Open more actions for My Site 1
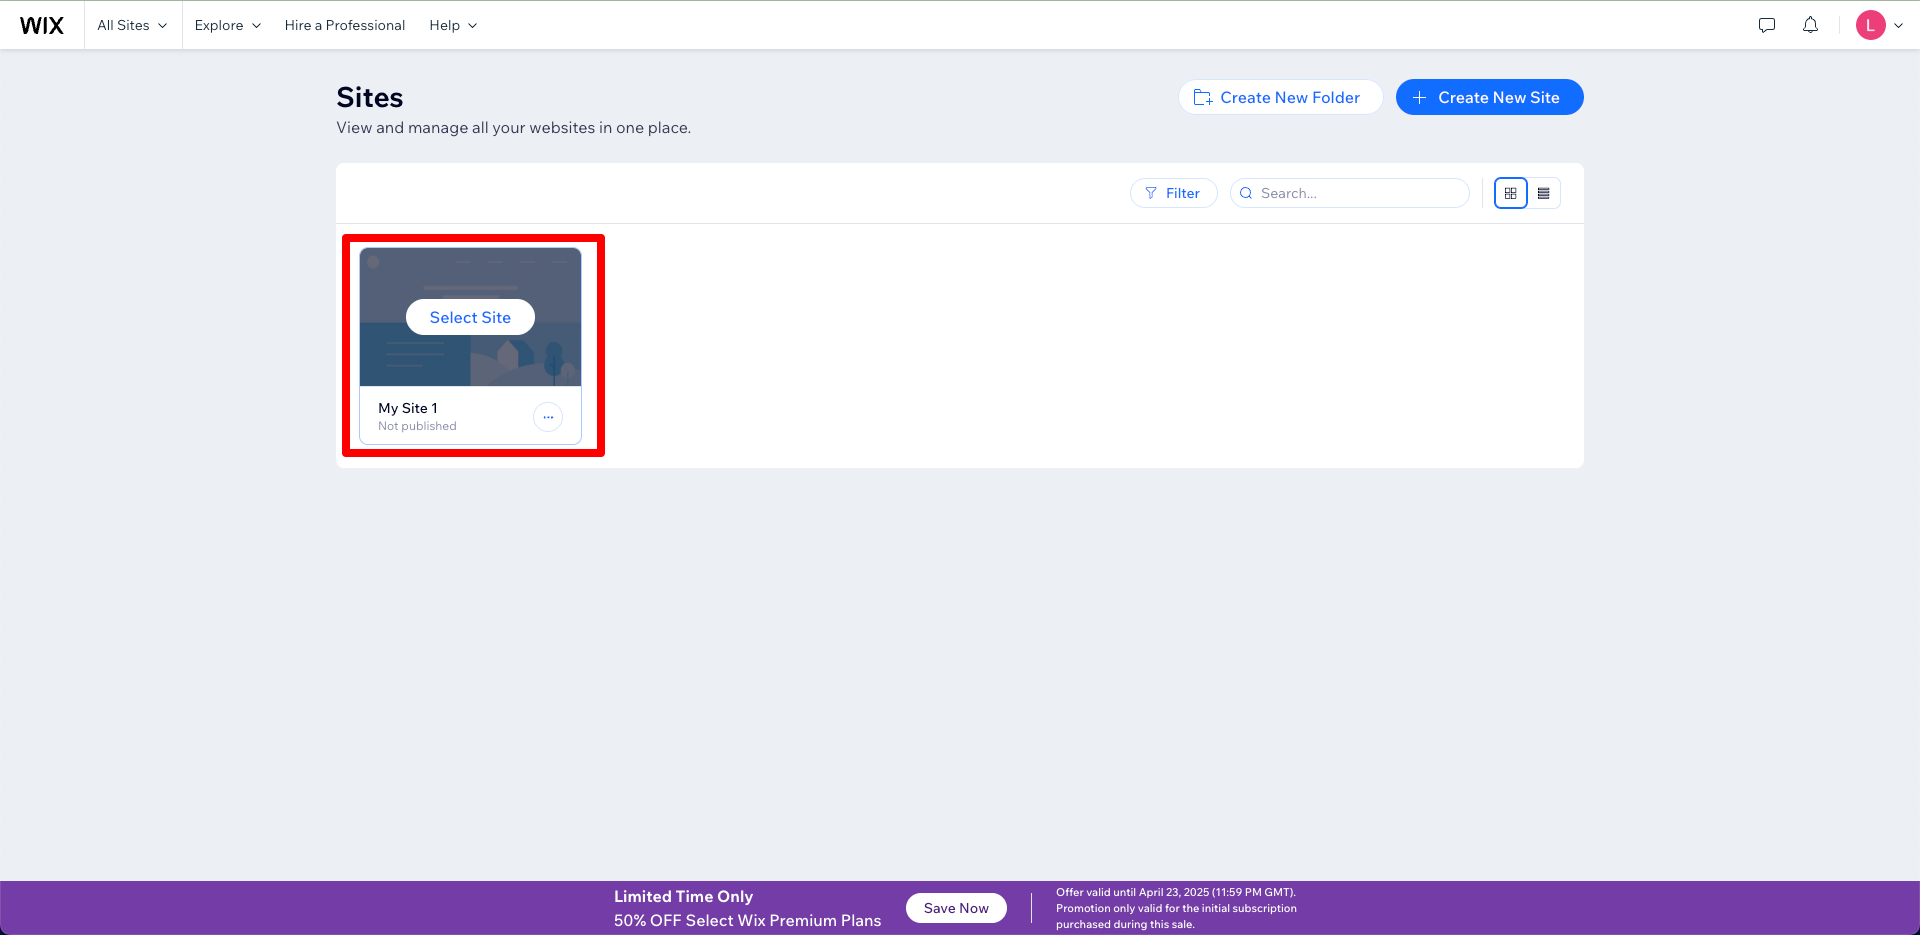 [x=548, y=417]
